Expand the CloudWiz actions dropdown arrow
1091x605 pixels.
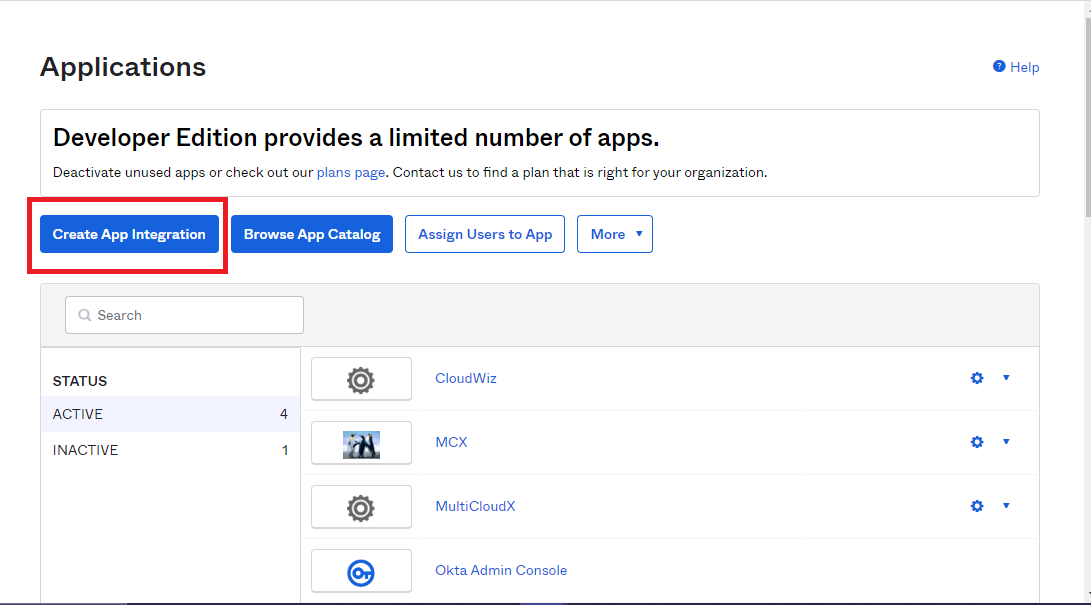pyautogui.click(x=1006, y=378)
